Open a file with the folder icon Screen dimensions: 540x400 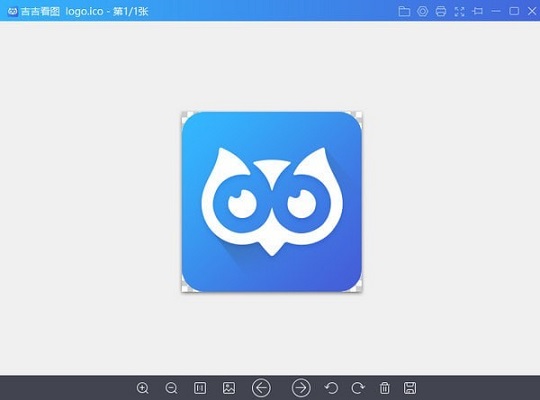pos(404,11)
